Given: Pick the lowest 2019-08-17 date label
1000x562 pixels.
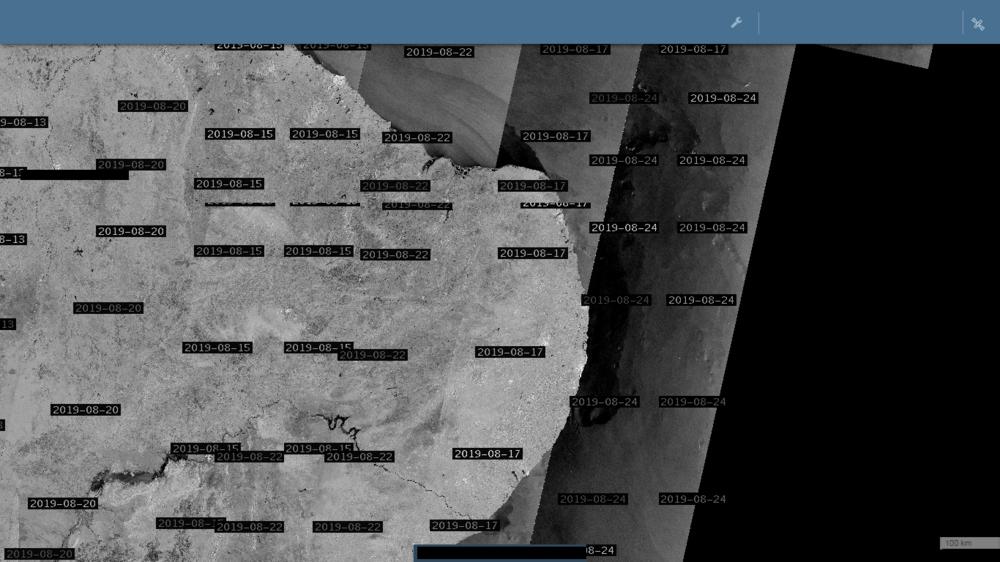Looking at the screenshot, I should pyautogui.click(x=464, y=525).
